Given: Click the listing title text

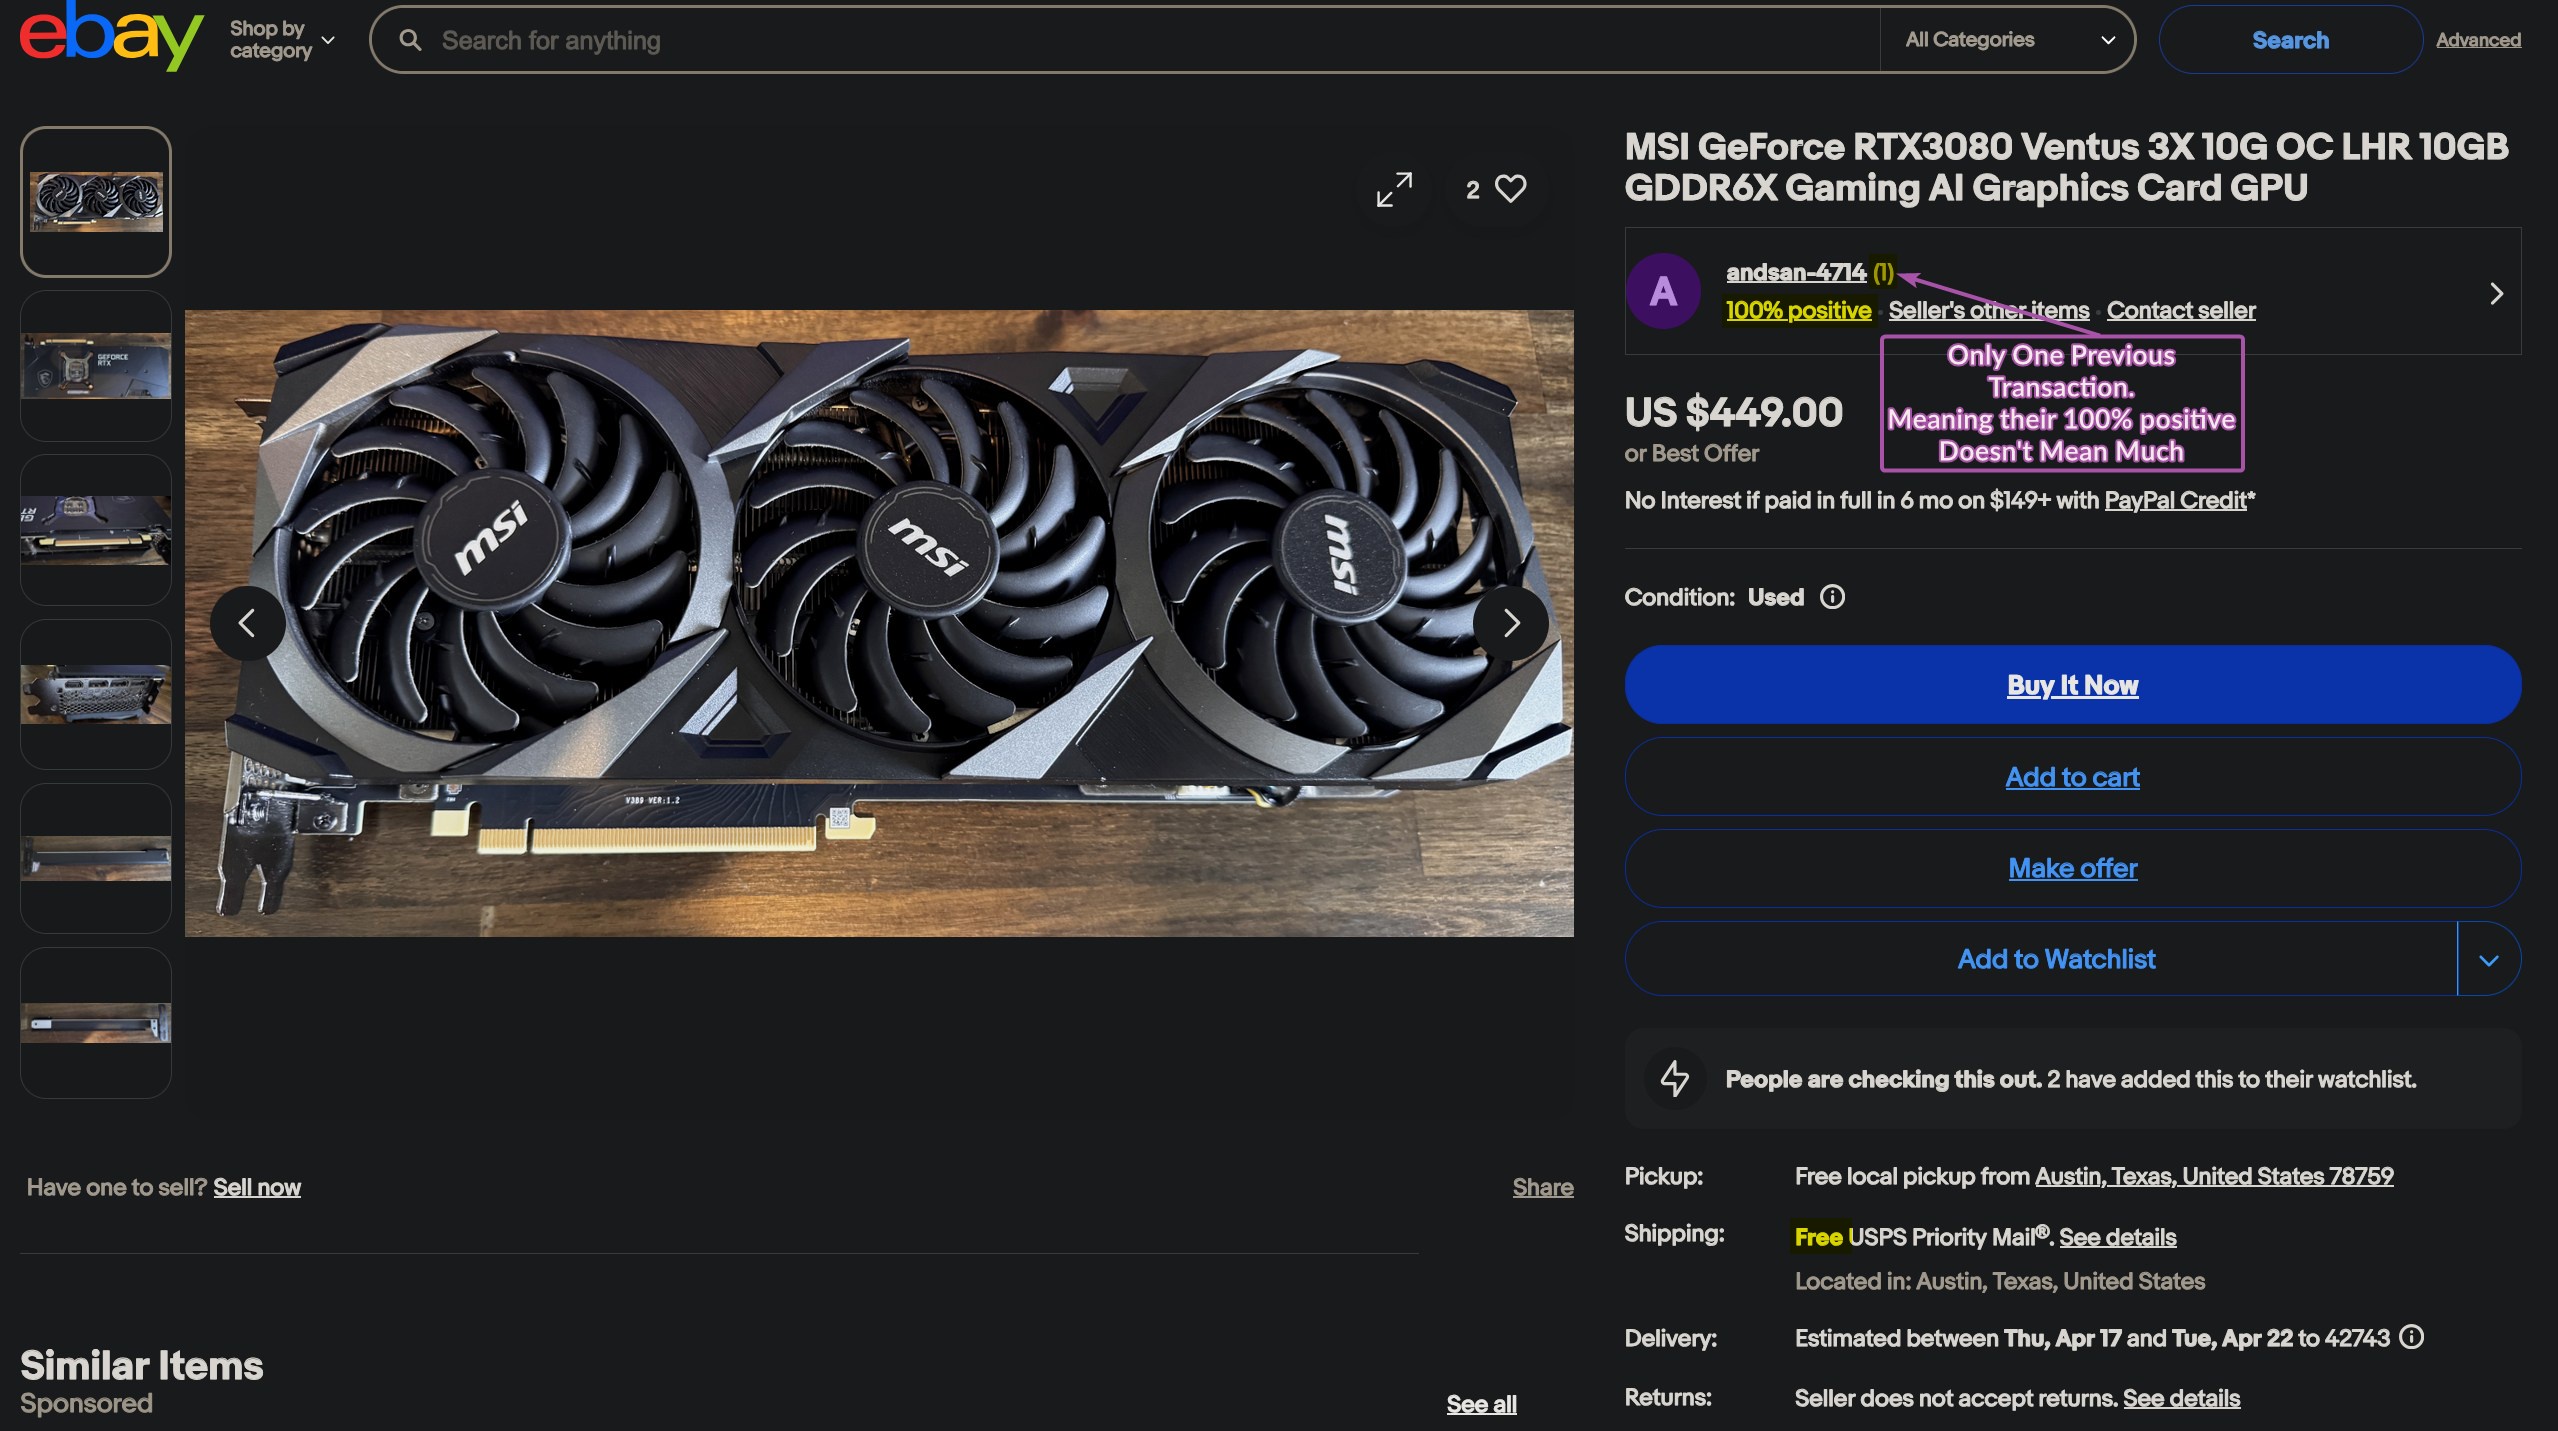Looking at the screenshot, I should (2066, 167).
